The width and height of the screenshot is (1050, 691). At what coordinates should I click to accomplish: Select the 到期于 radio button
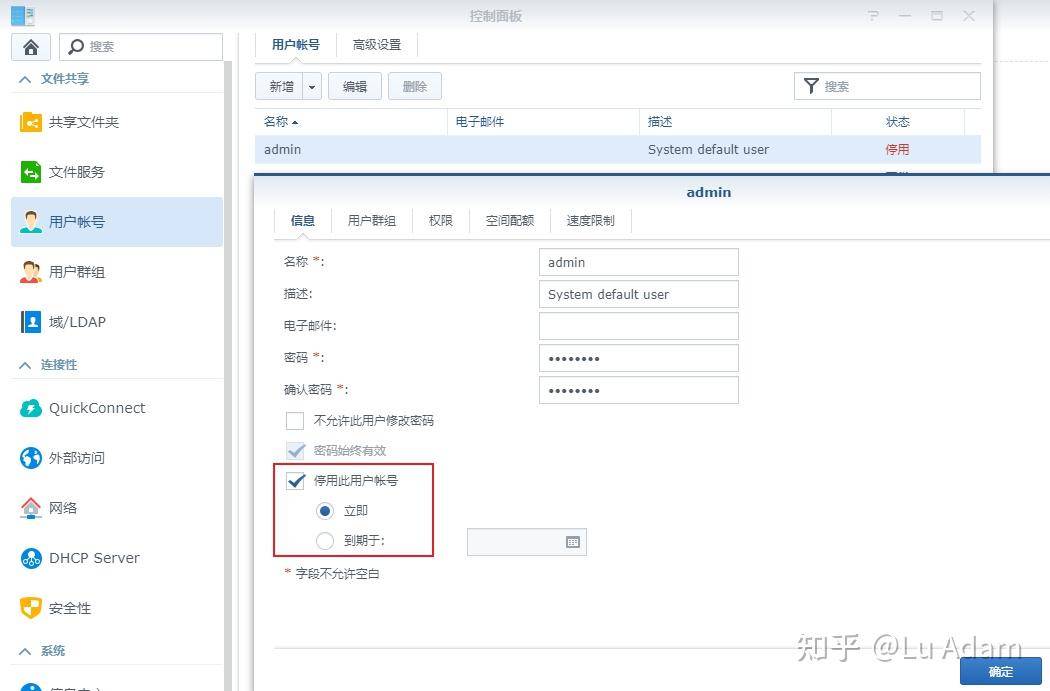[325, 541]
